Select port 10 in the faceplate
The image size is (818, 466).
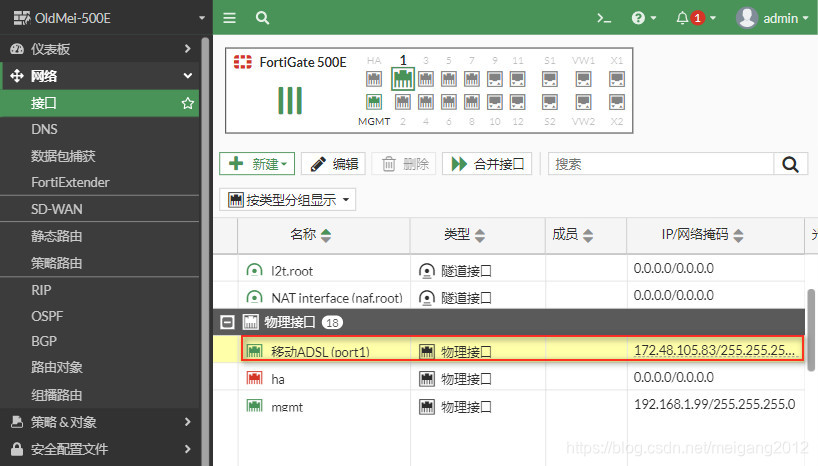pyautogui.click(x=495, y=102)
